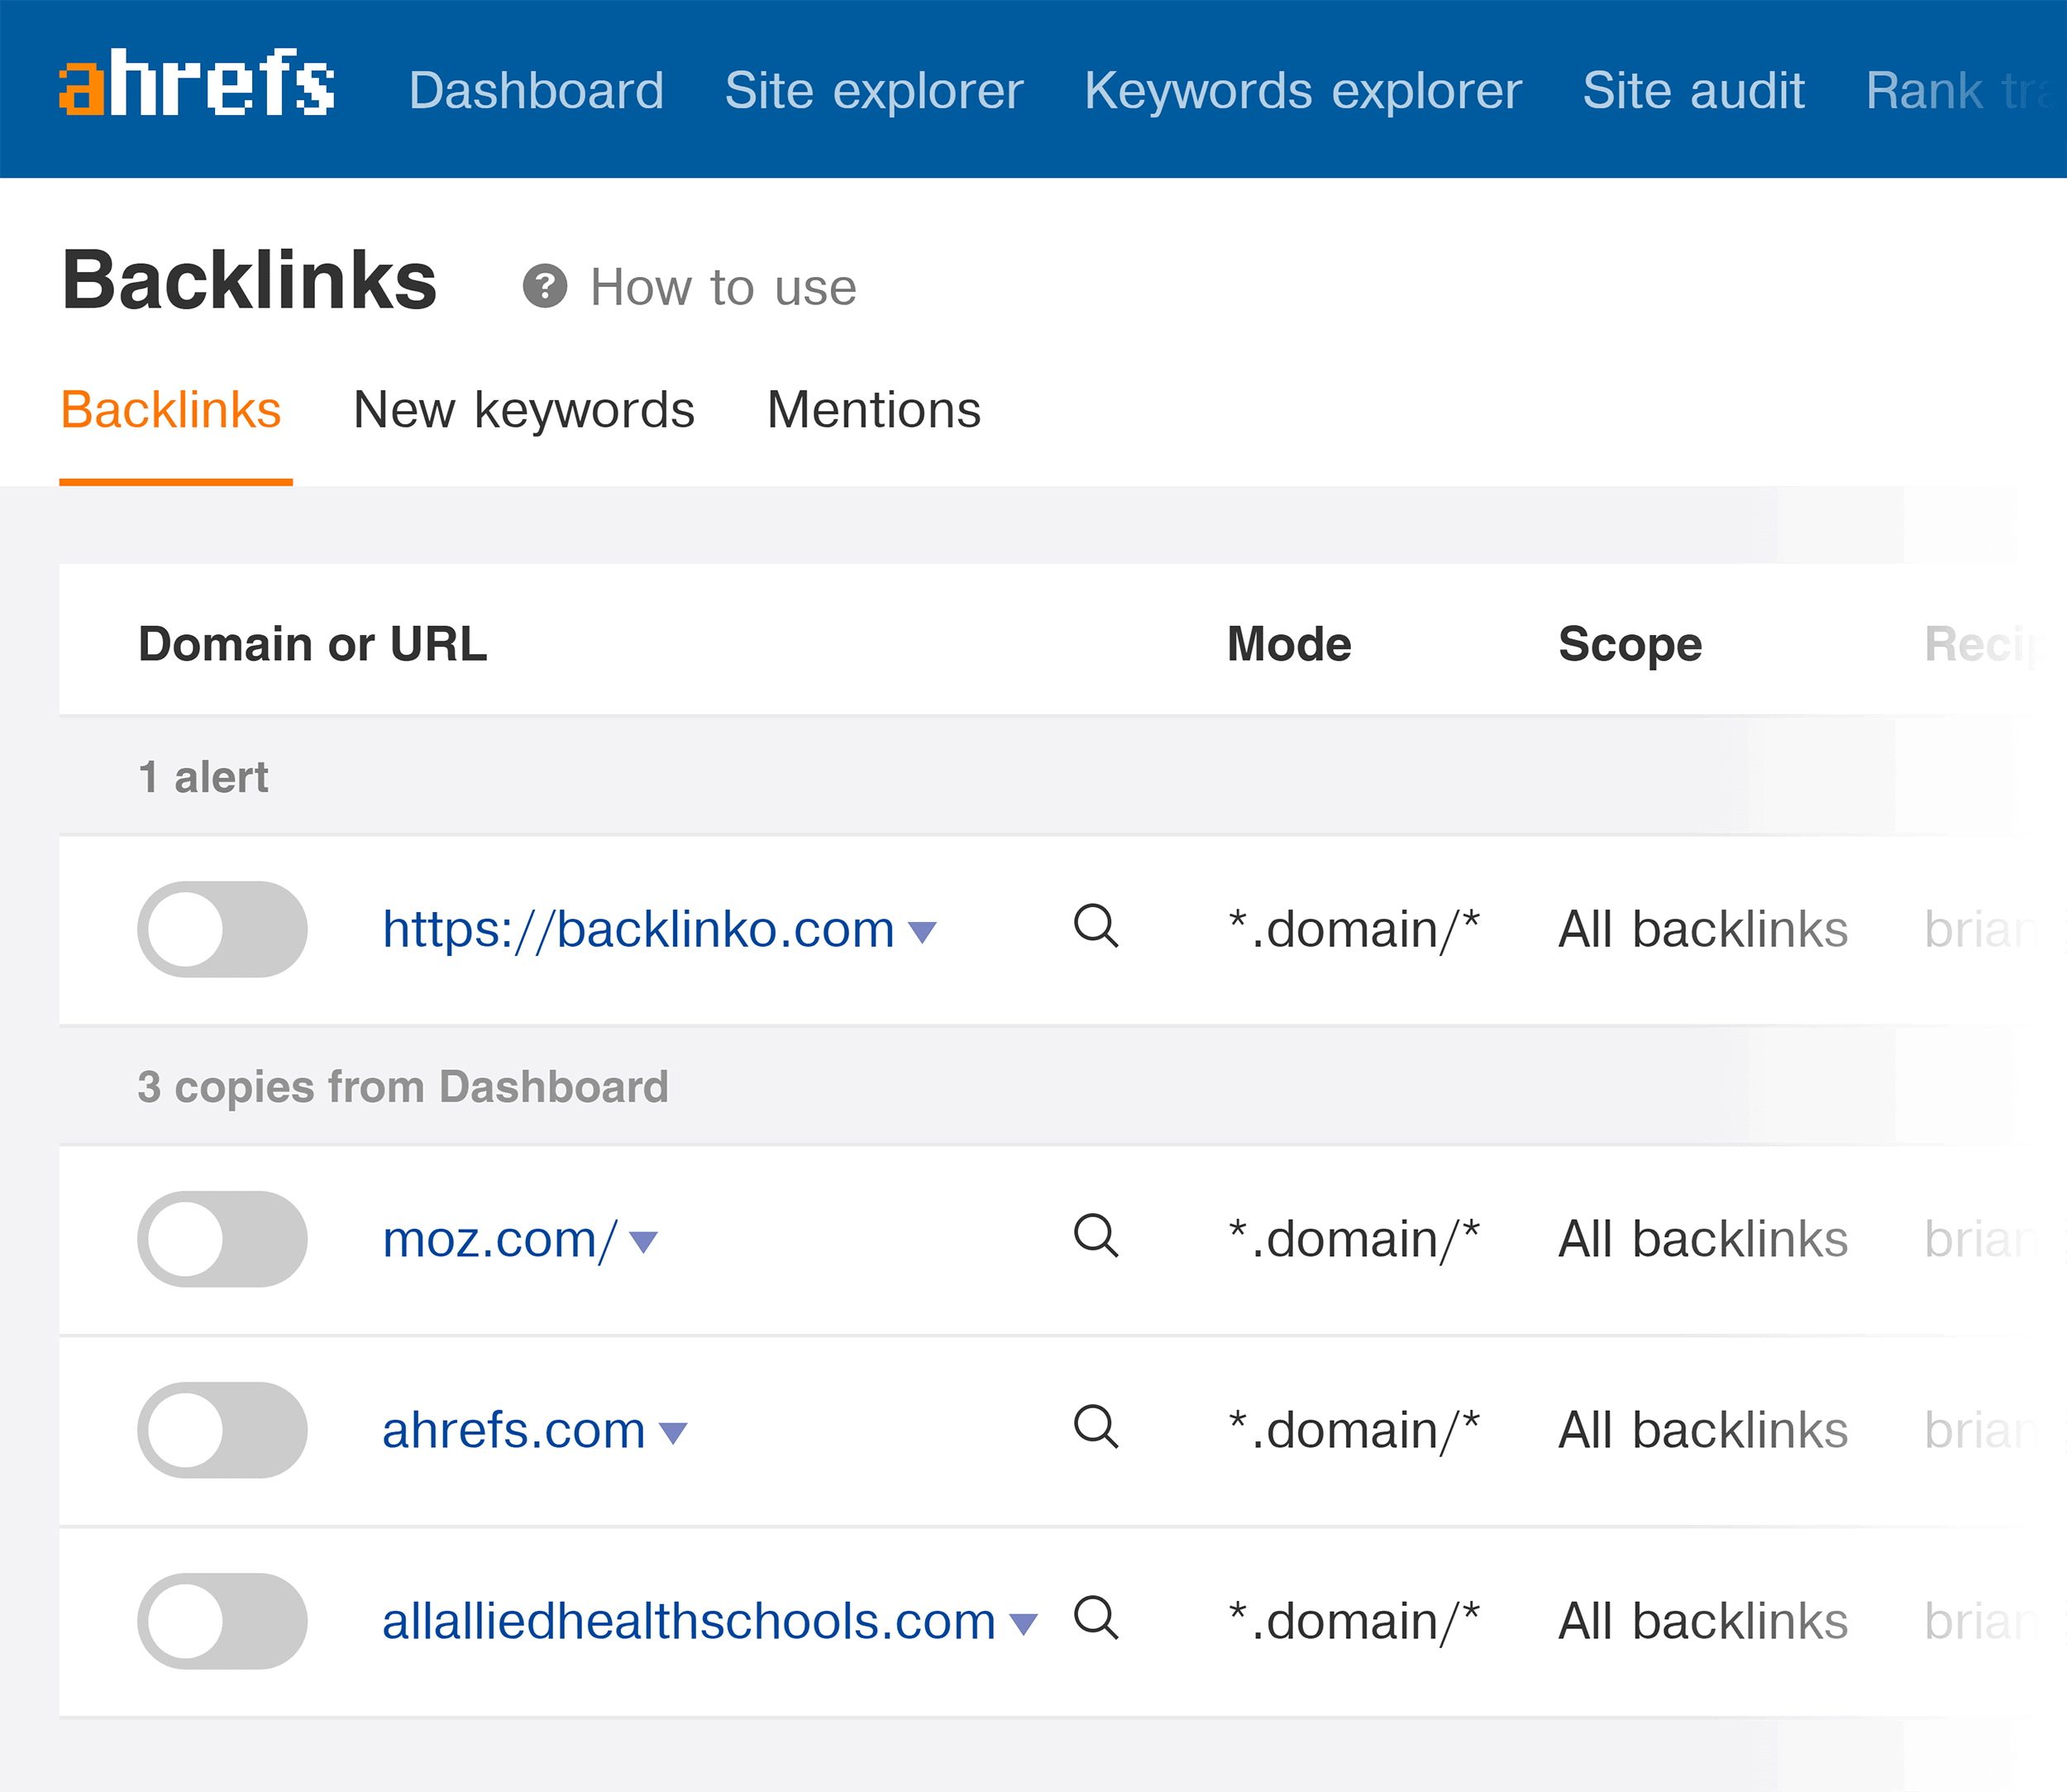The height and width of the screenshot is (1792, 2067).
Task: Click the search icon for moz.com/
Action: click(x=1096, y=1236)
